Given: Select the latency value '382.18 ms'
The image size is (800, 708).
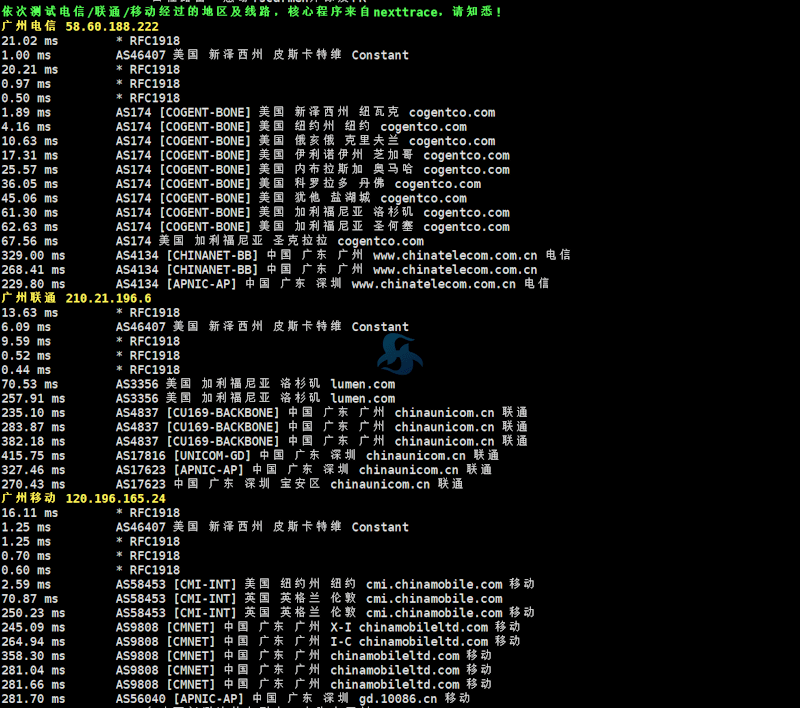Looking at the screenshot, I should 33,441.
